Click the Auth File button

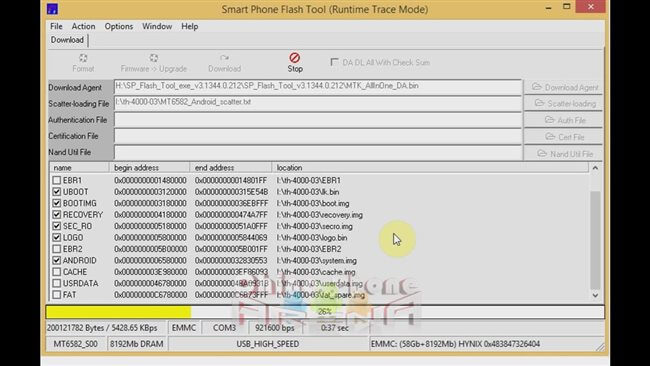pos(564,120)
